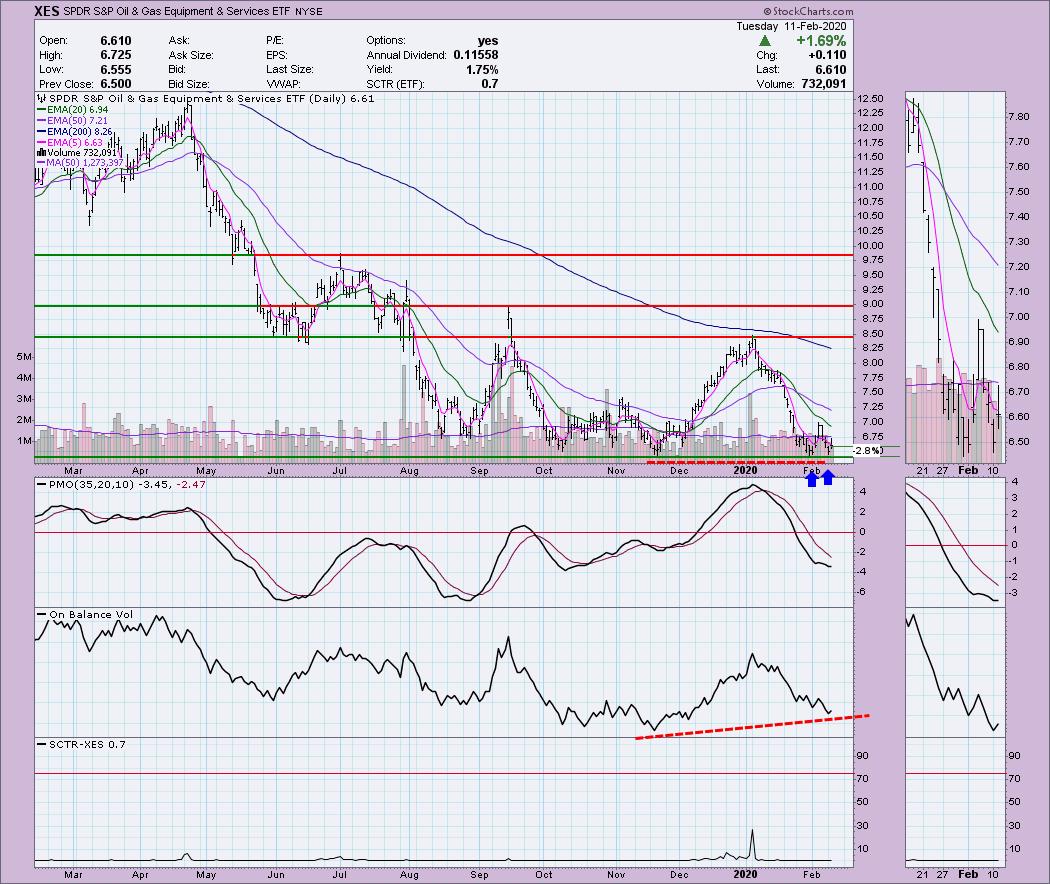
Task: Click the Last price value in the header
Action: 831,70
